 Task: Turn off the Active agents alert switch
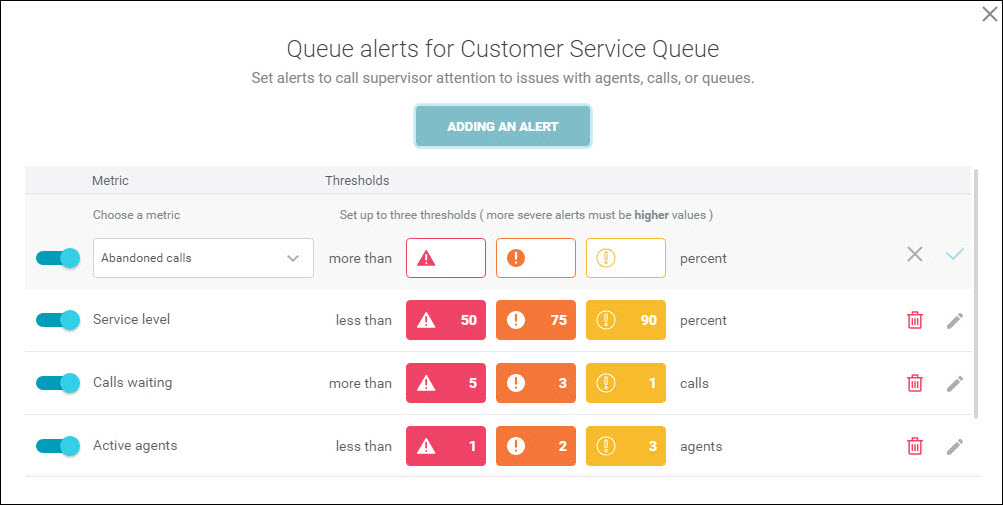(x=58, y=445)
